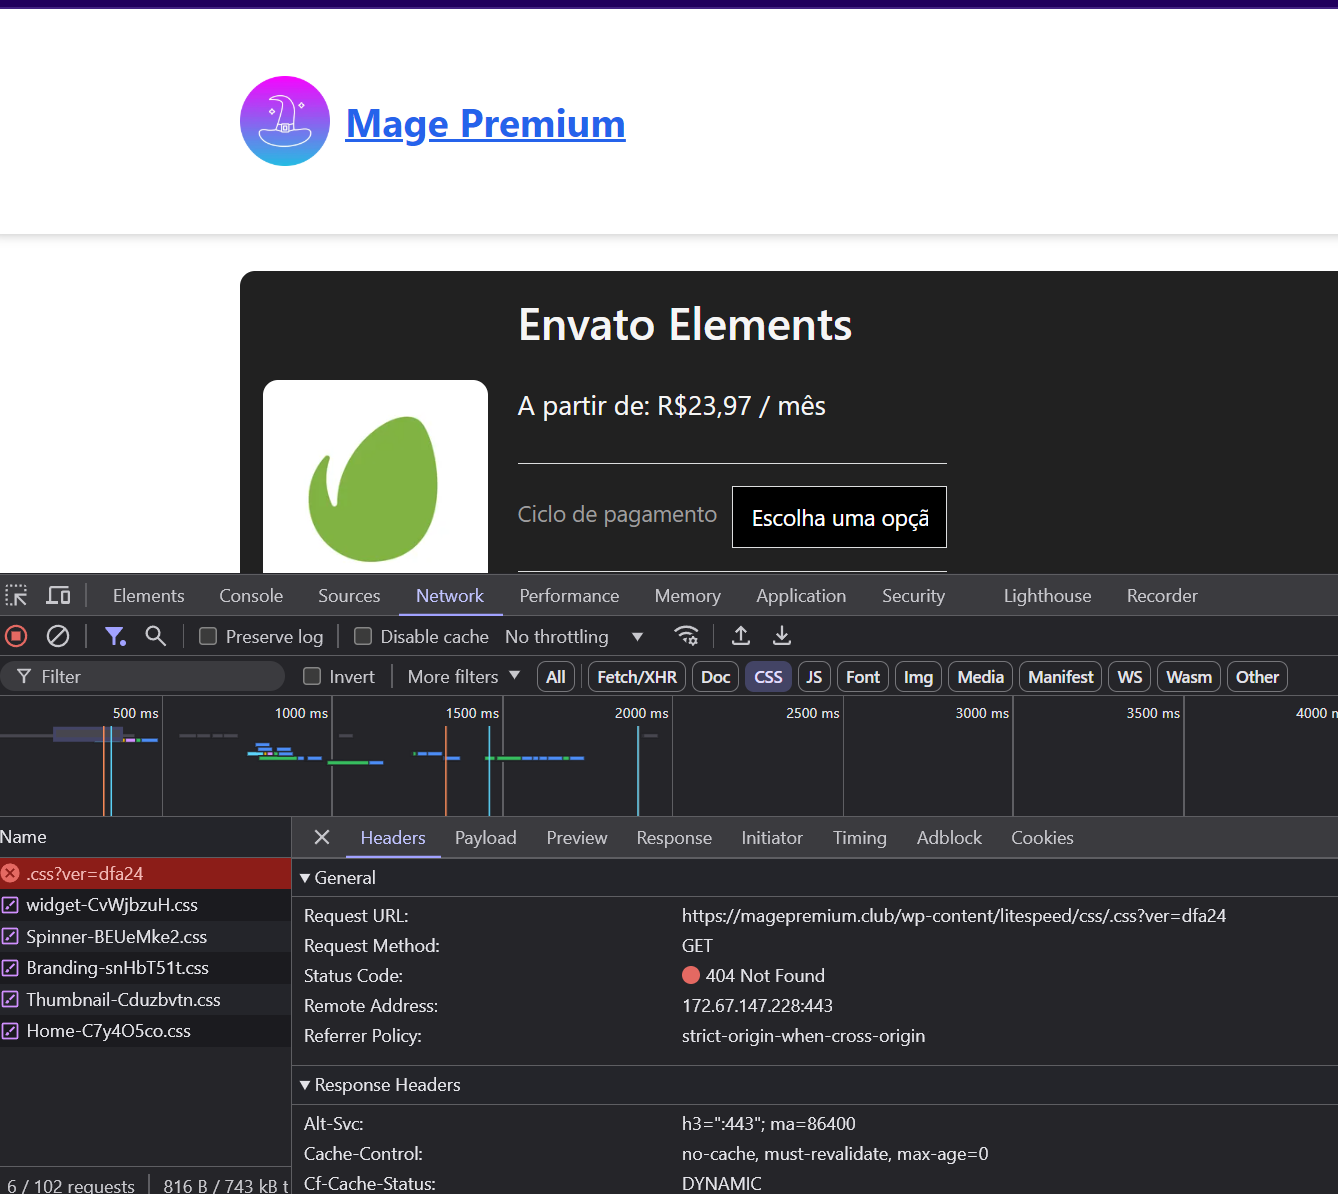The image size is (1338, 1194).
Task: Open the Escolha uma opção payment cycle dropdown
Action: [x=839, y=517]
